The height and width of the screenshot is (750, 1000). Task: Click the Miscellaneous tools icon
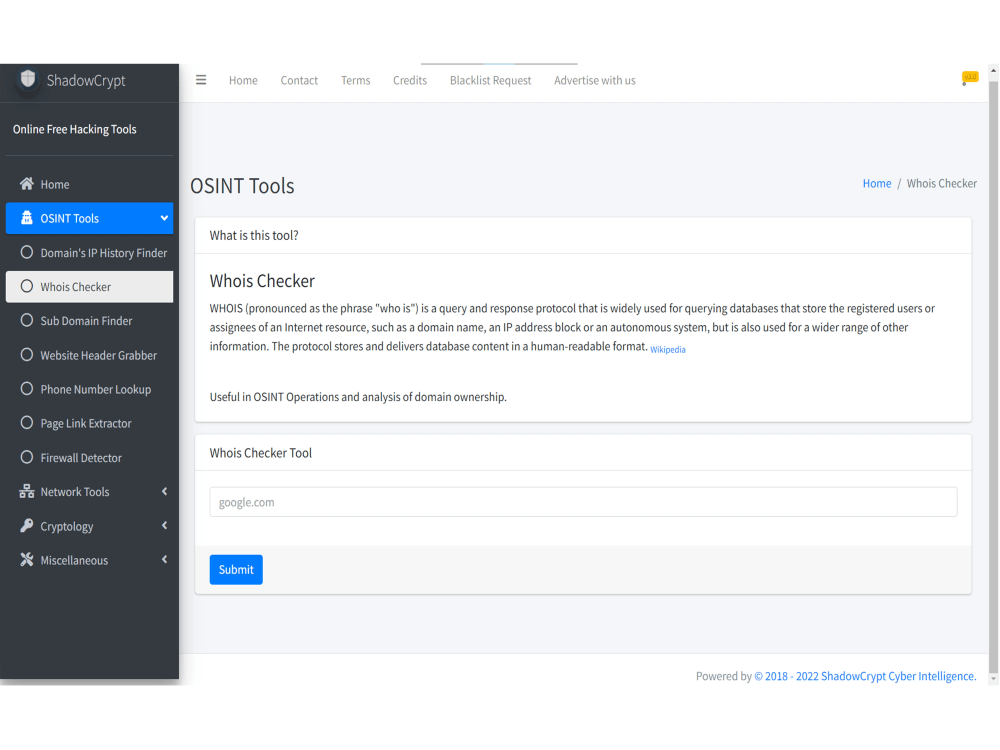point(27,560)
